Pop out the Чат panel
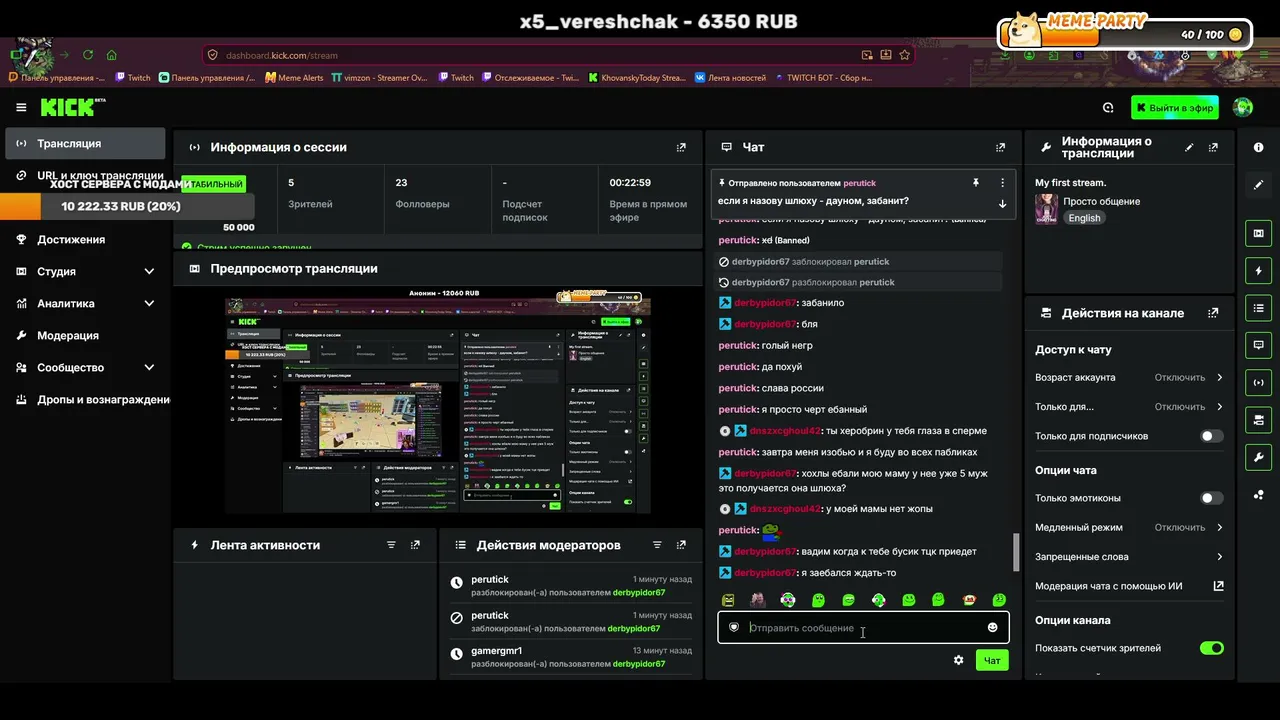 (x=1000, y=147)
